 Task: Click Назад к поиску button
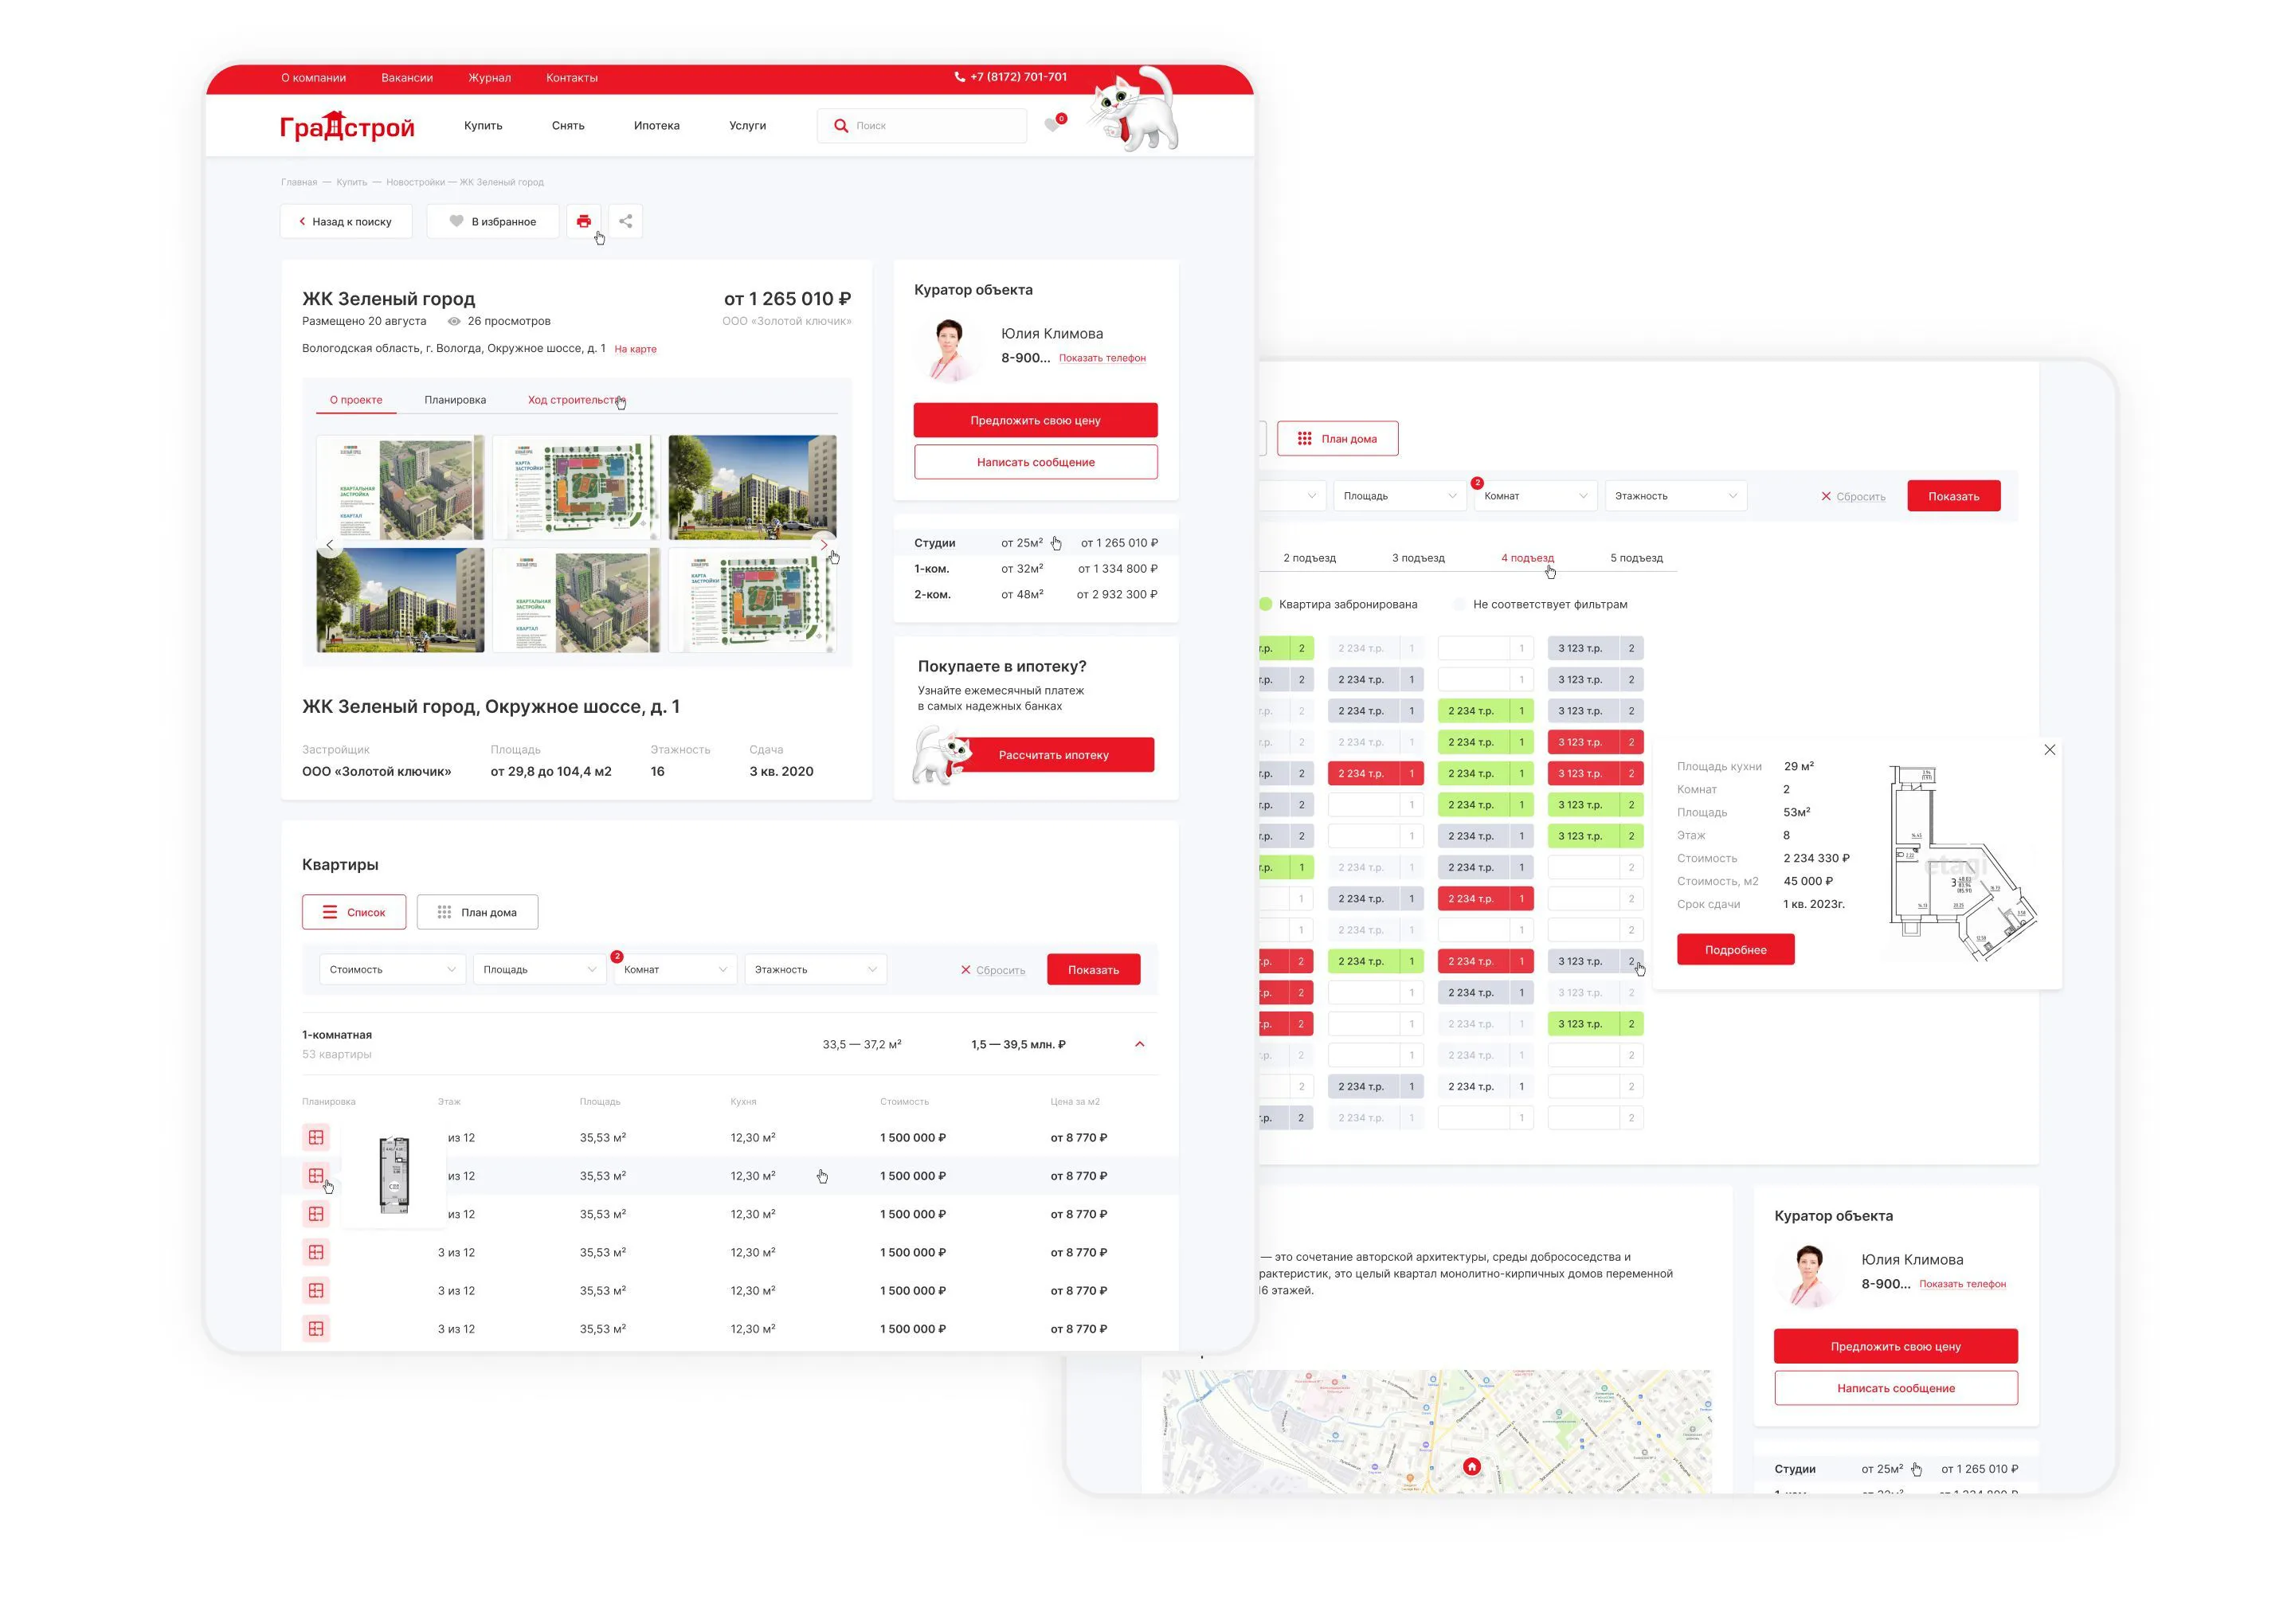[x=346, y=221]
